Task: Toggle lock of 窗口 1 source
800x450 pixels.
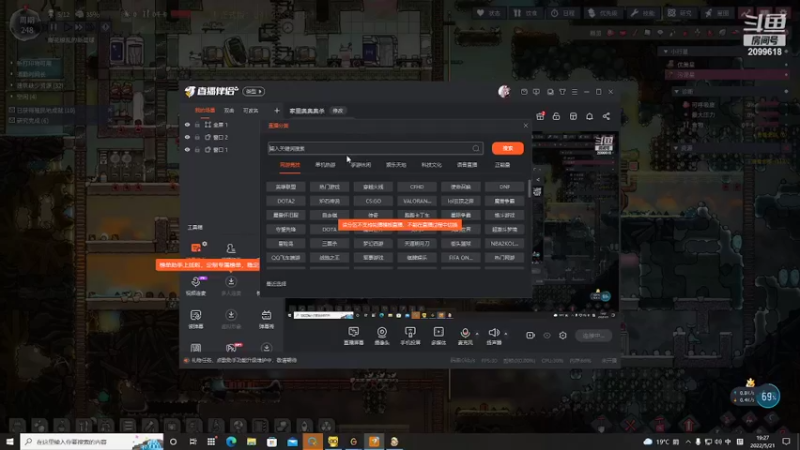Action: click(197, 150)
